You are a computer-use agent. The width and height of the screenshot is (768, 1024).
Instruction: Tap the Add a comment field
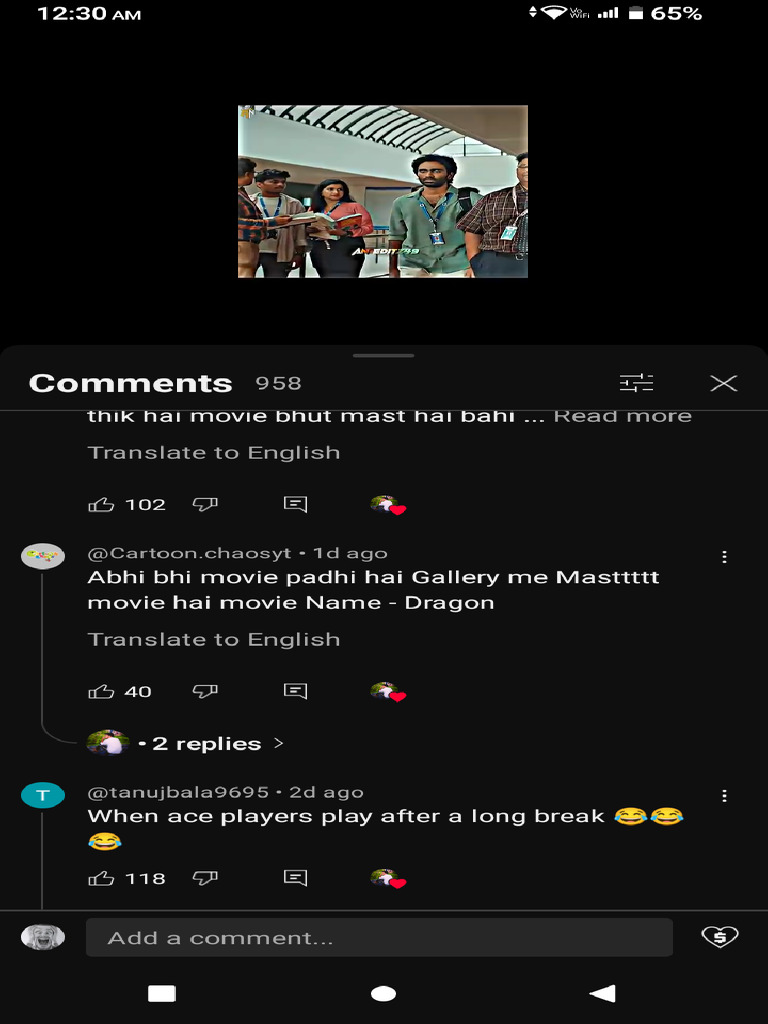(379, 938)
